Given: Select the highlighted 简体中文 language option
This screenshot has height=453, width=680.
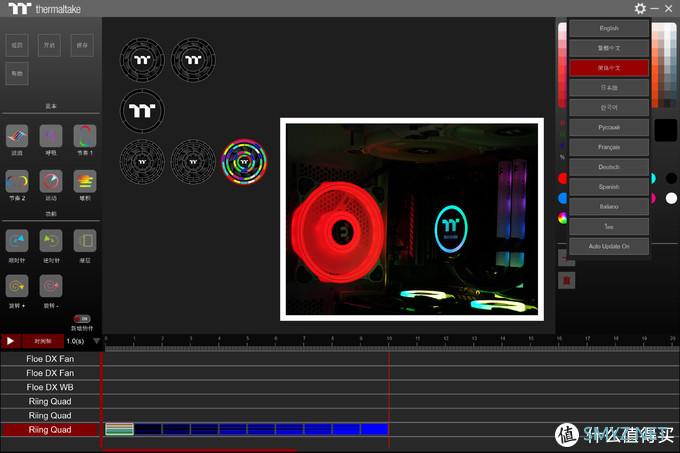Looking at the screenshot, I should coord(609,68).
